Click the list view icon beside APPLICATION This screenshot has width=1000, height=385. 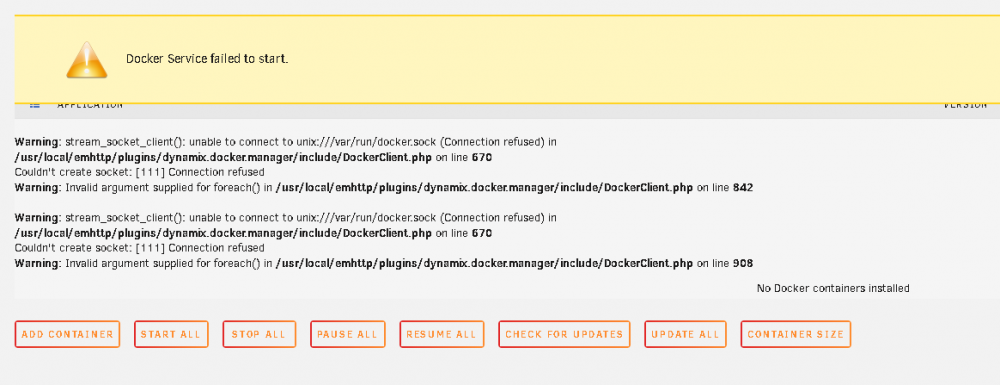click(35, 105)
